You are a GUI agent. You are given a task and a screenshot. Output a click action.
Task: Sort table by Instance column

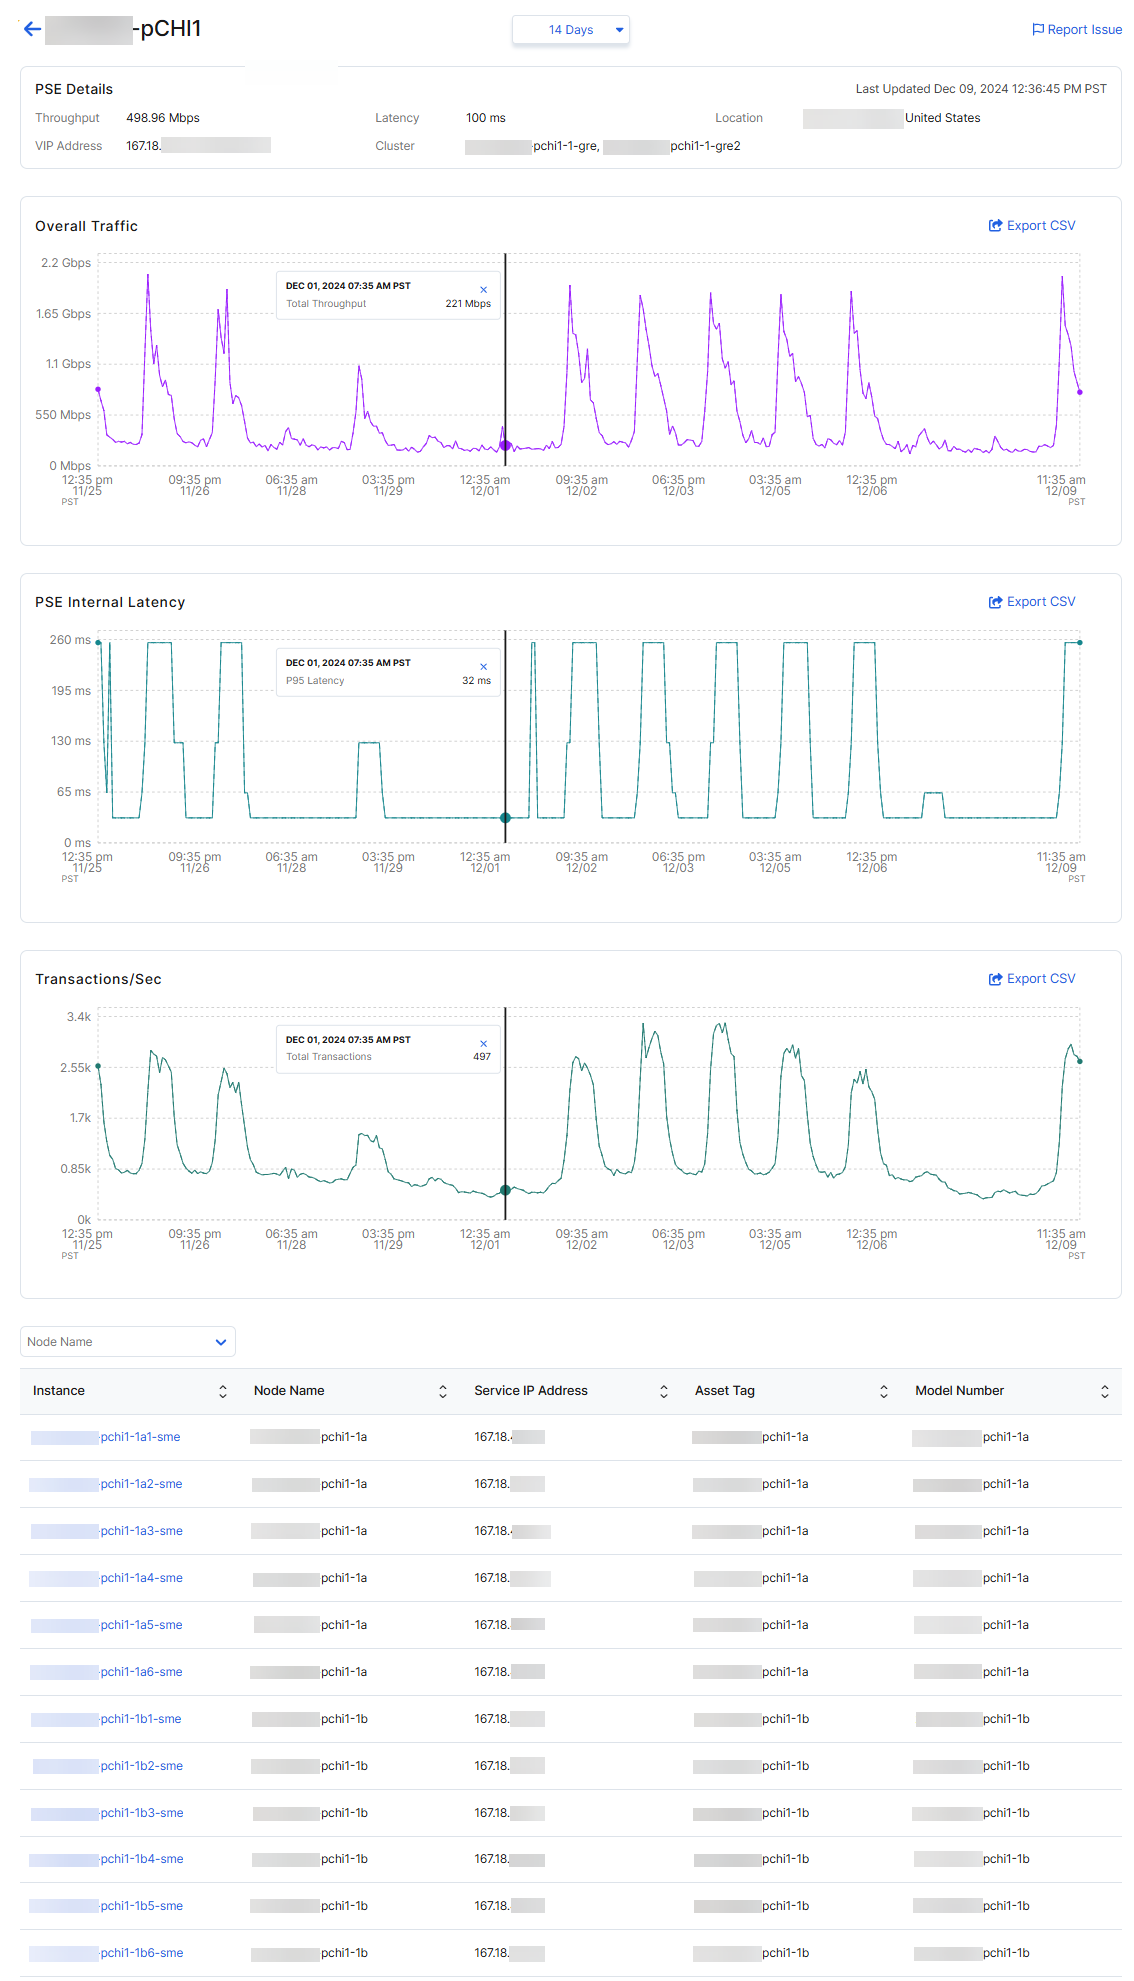pyautogui.click(x=223, y=1391)
